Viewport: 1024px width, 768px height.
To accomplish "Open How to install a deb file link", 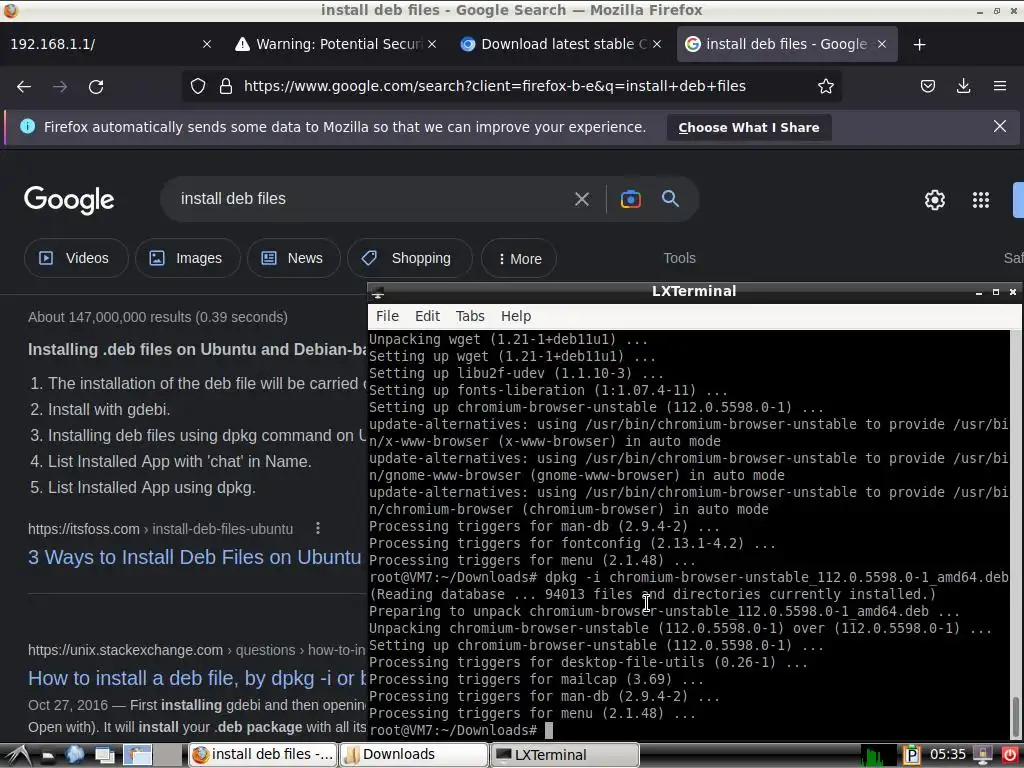I will [197, 679].
